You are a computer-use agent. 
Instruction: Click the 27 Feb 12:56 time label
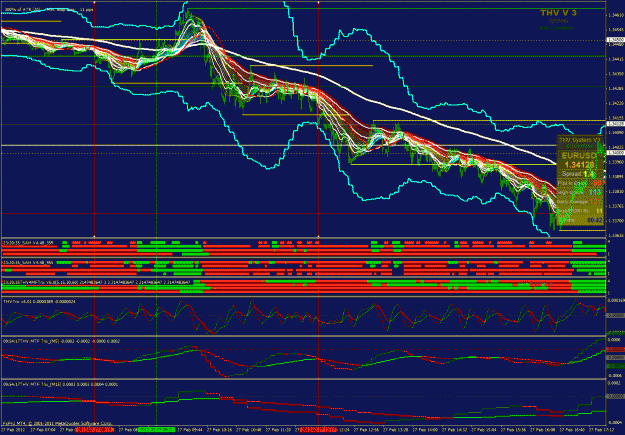pos(366,430)
